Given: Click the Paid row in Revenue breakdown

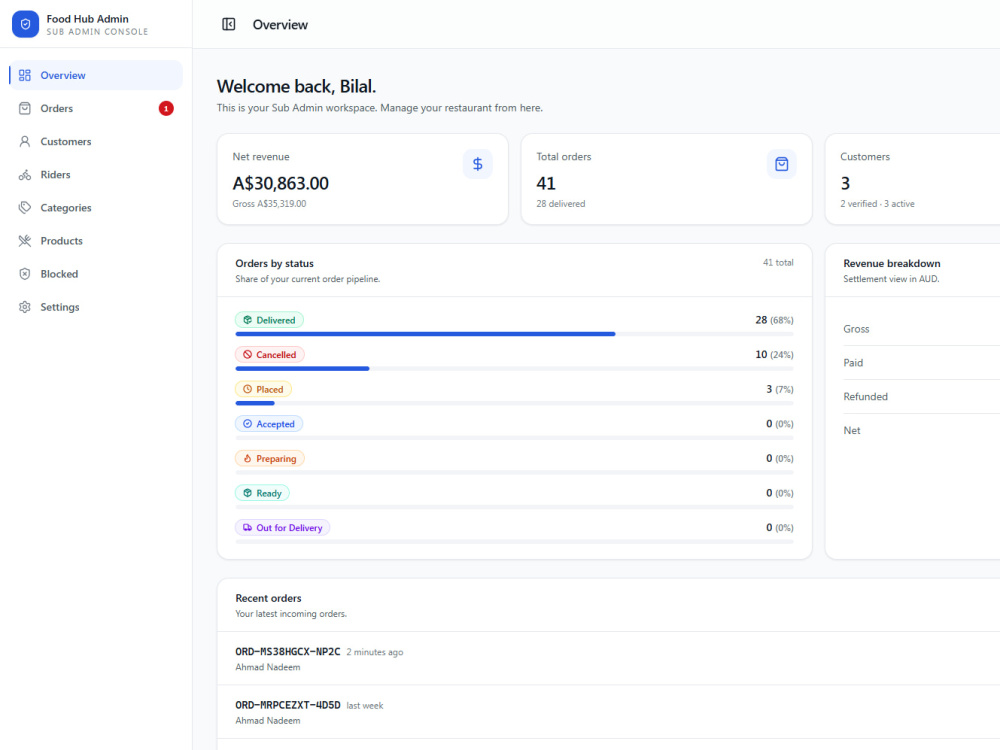Looking at the screenshot, I should pyautogui.click(x=921, y=363).
